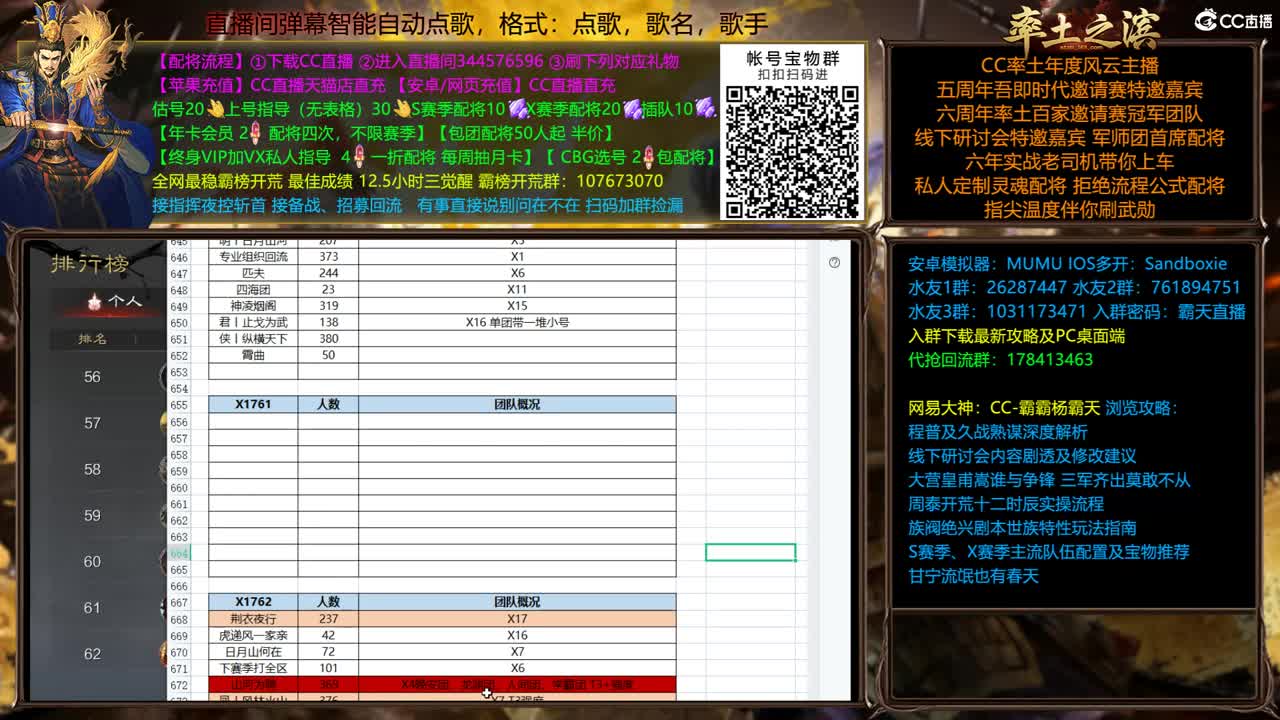
Task: Click the 代抢回流群: 178413463 text
Action: 1001,360
